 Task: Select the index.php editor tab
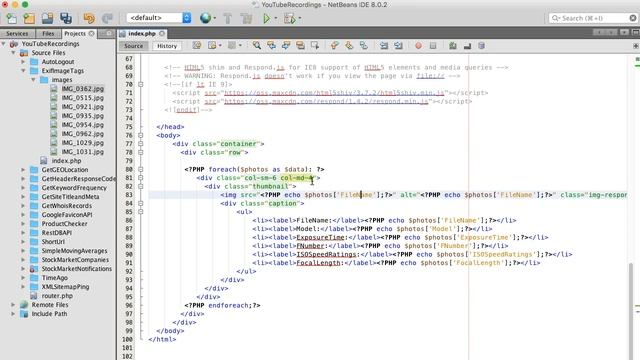142,33
